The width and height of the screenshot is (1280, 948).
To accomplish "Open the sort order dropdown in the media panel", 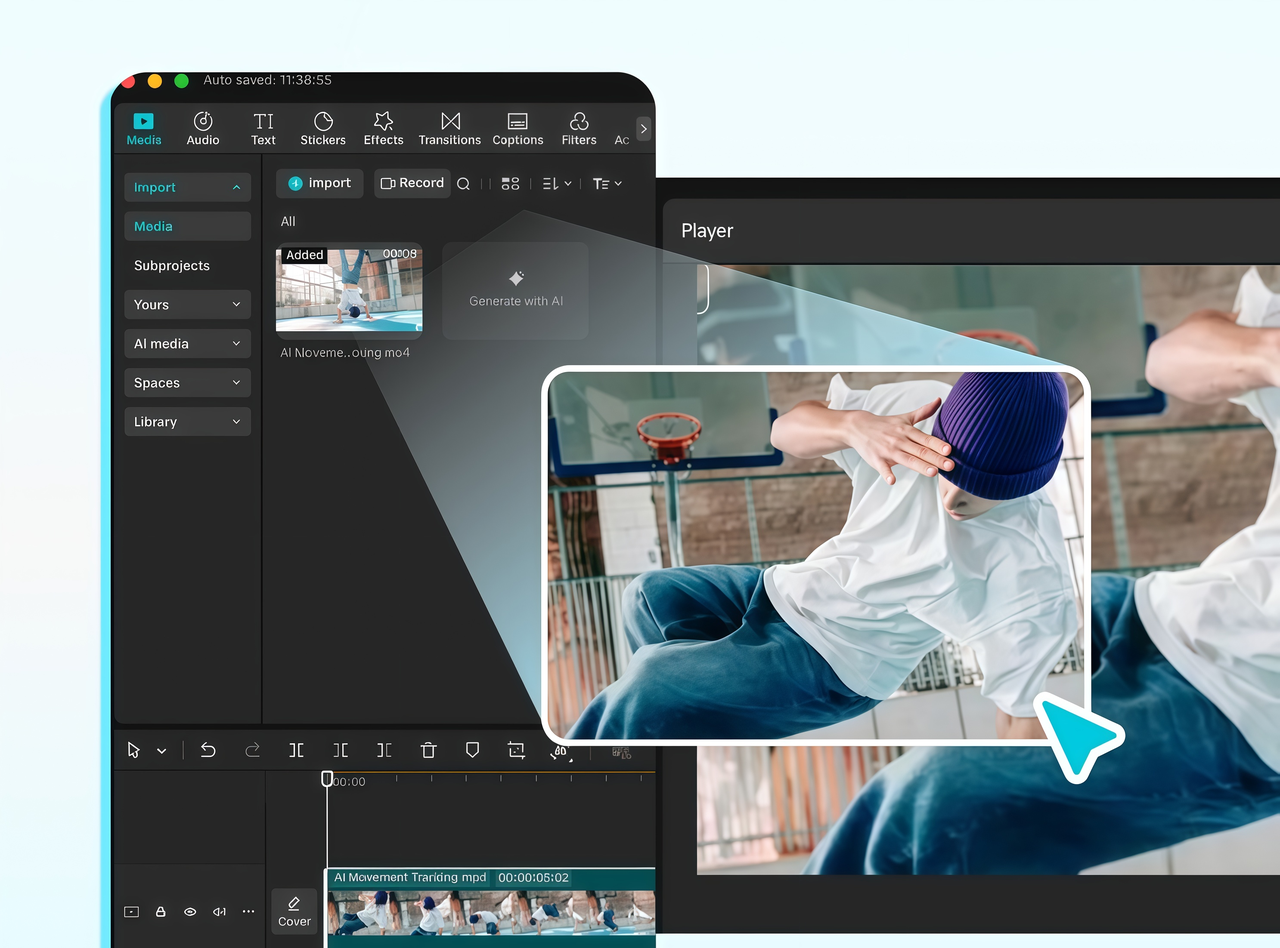I will pos(556,183).
